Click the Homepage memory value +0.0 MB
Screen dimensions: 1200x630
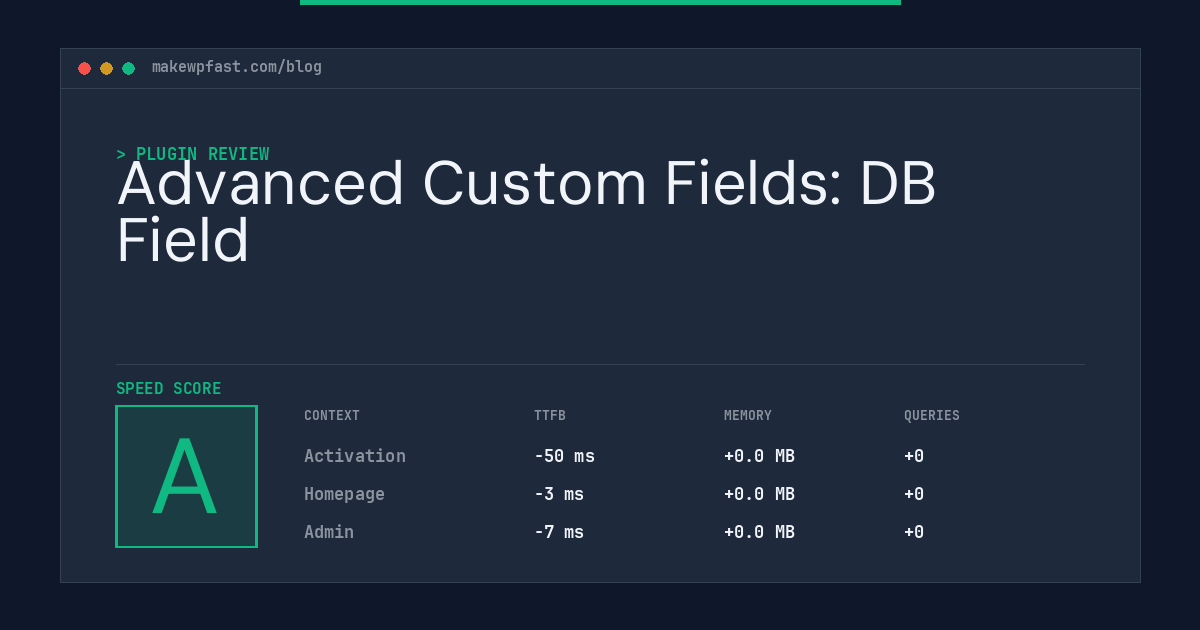(x=759, y=494)
